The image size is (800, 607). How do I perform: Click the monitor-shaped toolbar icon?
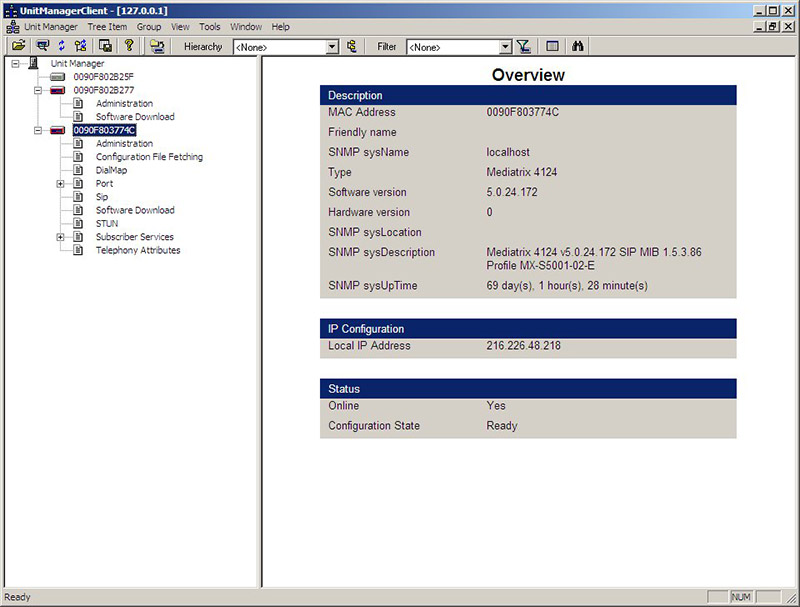42,46
